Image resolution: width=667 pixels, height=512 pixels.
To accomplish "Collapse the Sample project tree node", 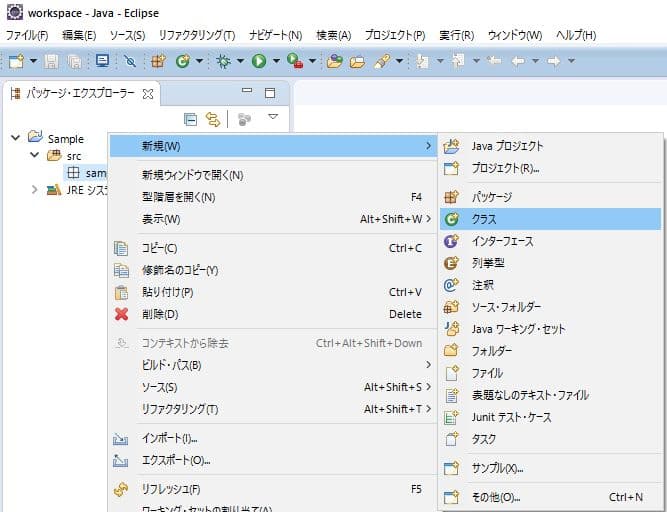I will coord(15,138).
